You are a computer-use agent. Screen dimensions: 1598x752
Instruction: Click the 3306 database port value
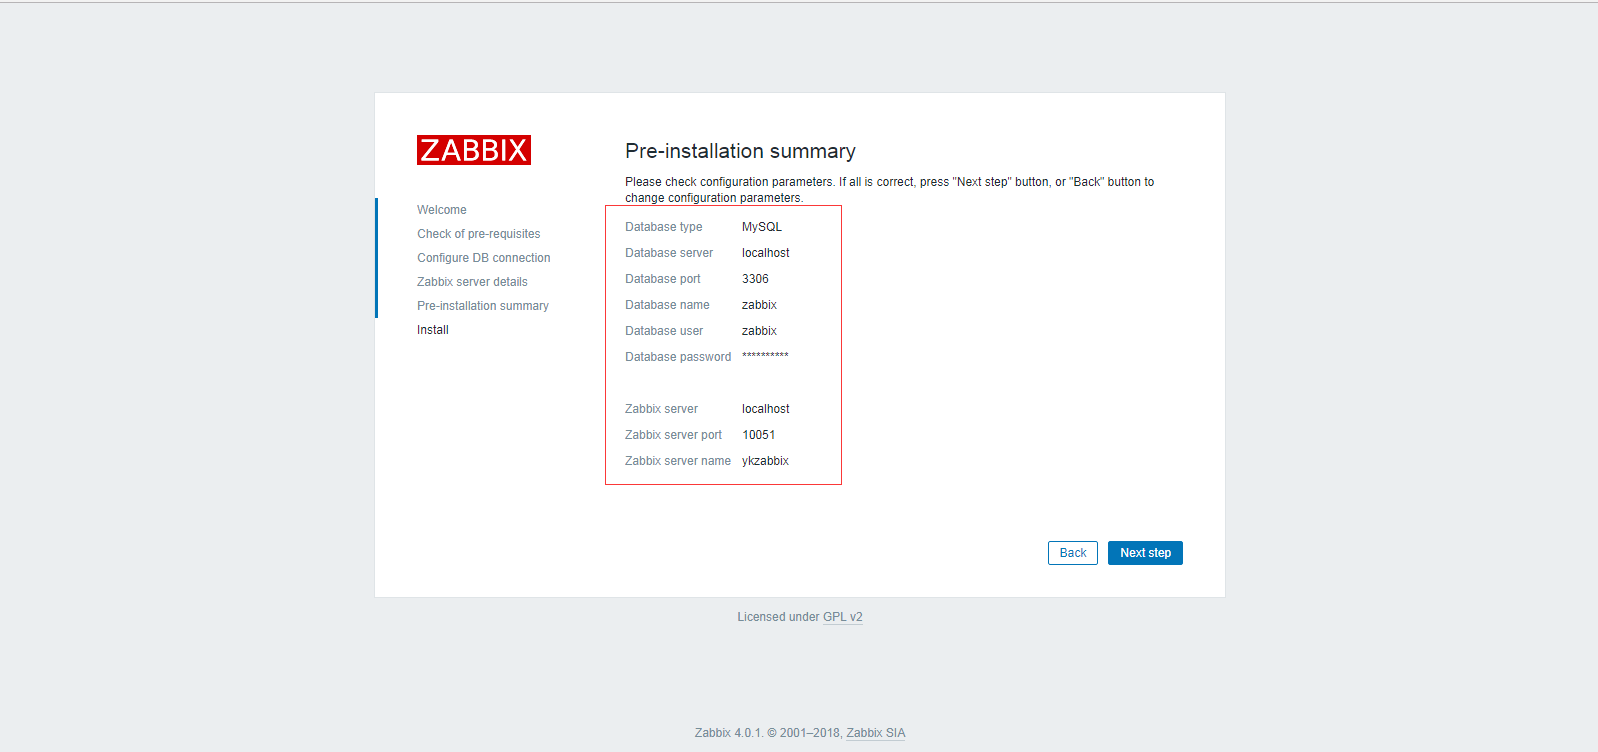point(755,279)
